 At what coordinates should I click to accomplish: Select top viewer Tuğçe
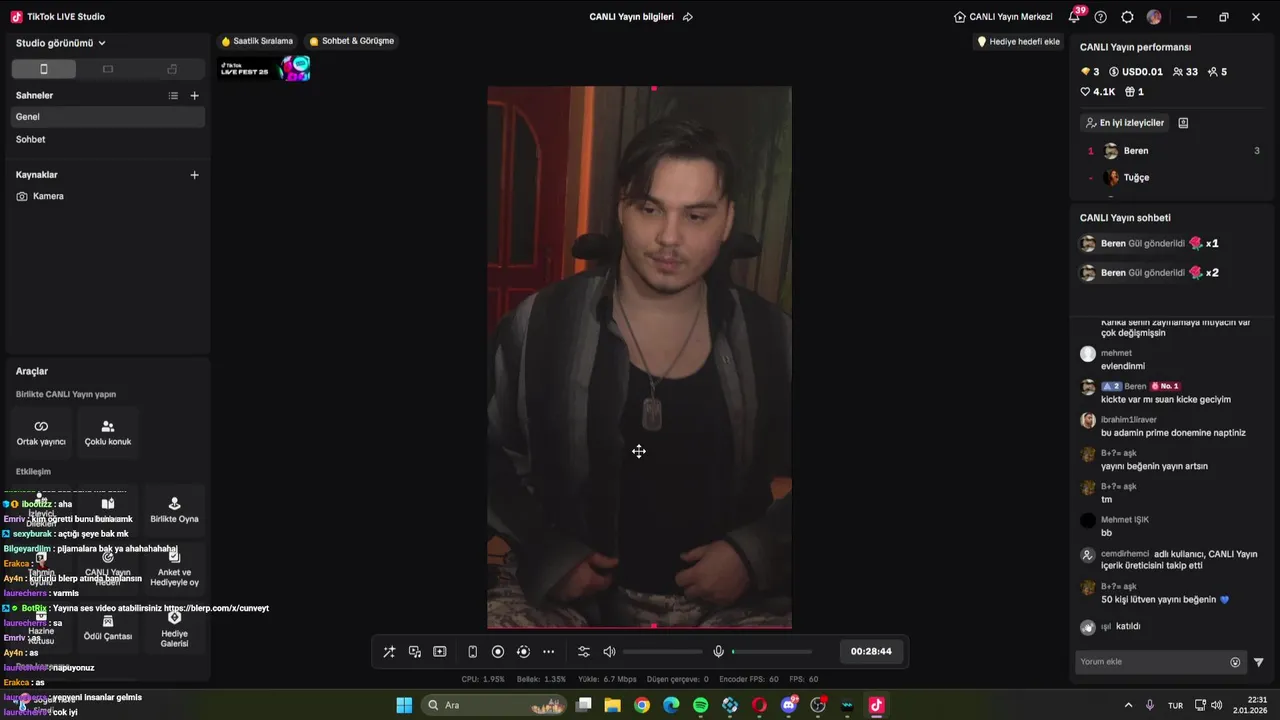coord(1172,178)
